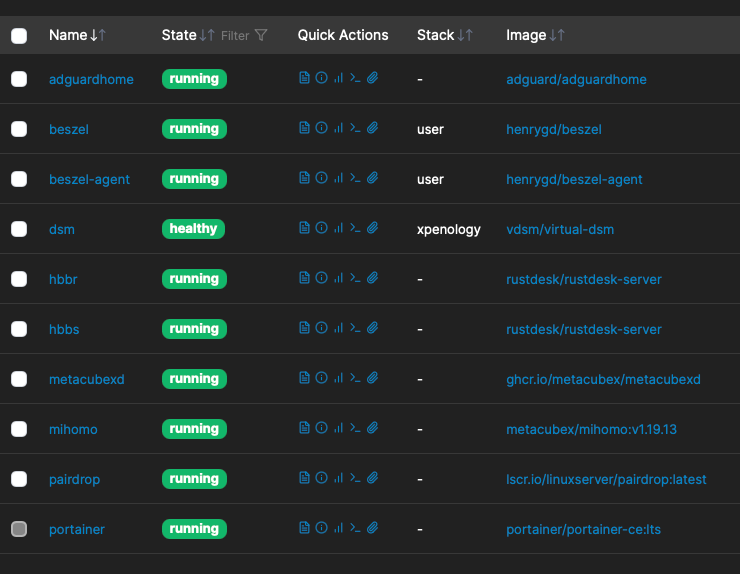
Task: Inspect the beszel container
Action: (321, 129)
